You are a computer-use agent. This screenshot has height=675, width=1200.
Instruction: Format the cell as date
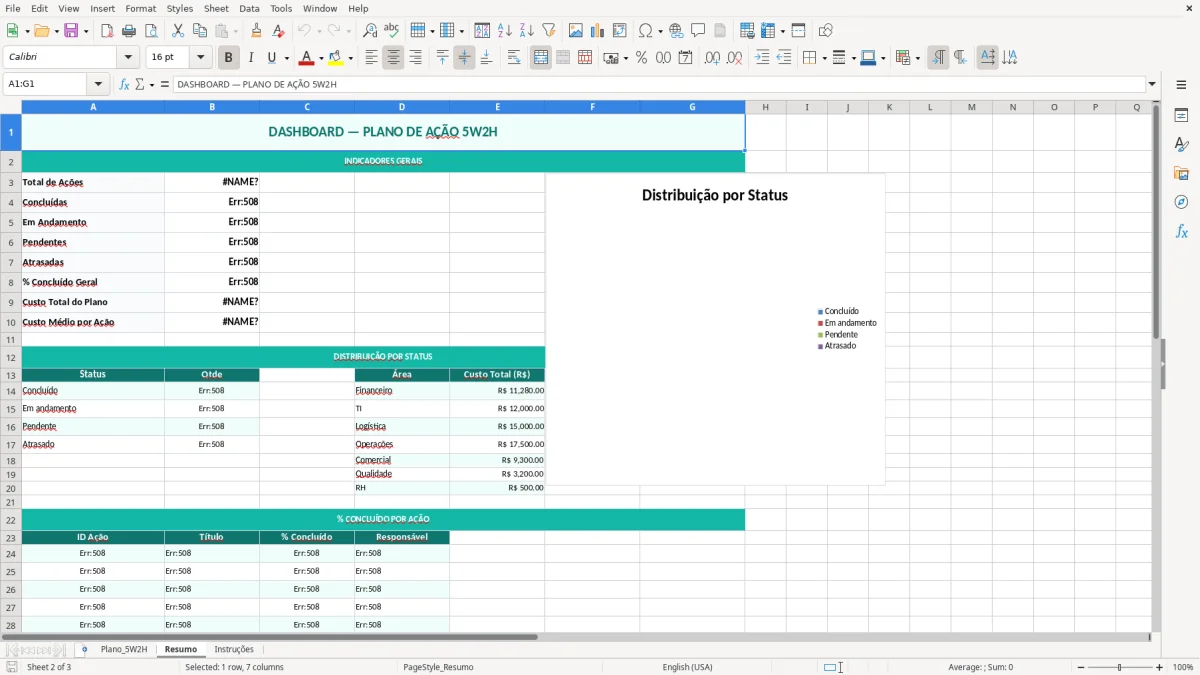685,58
